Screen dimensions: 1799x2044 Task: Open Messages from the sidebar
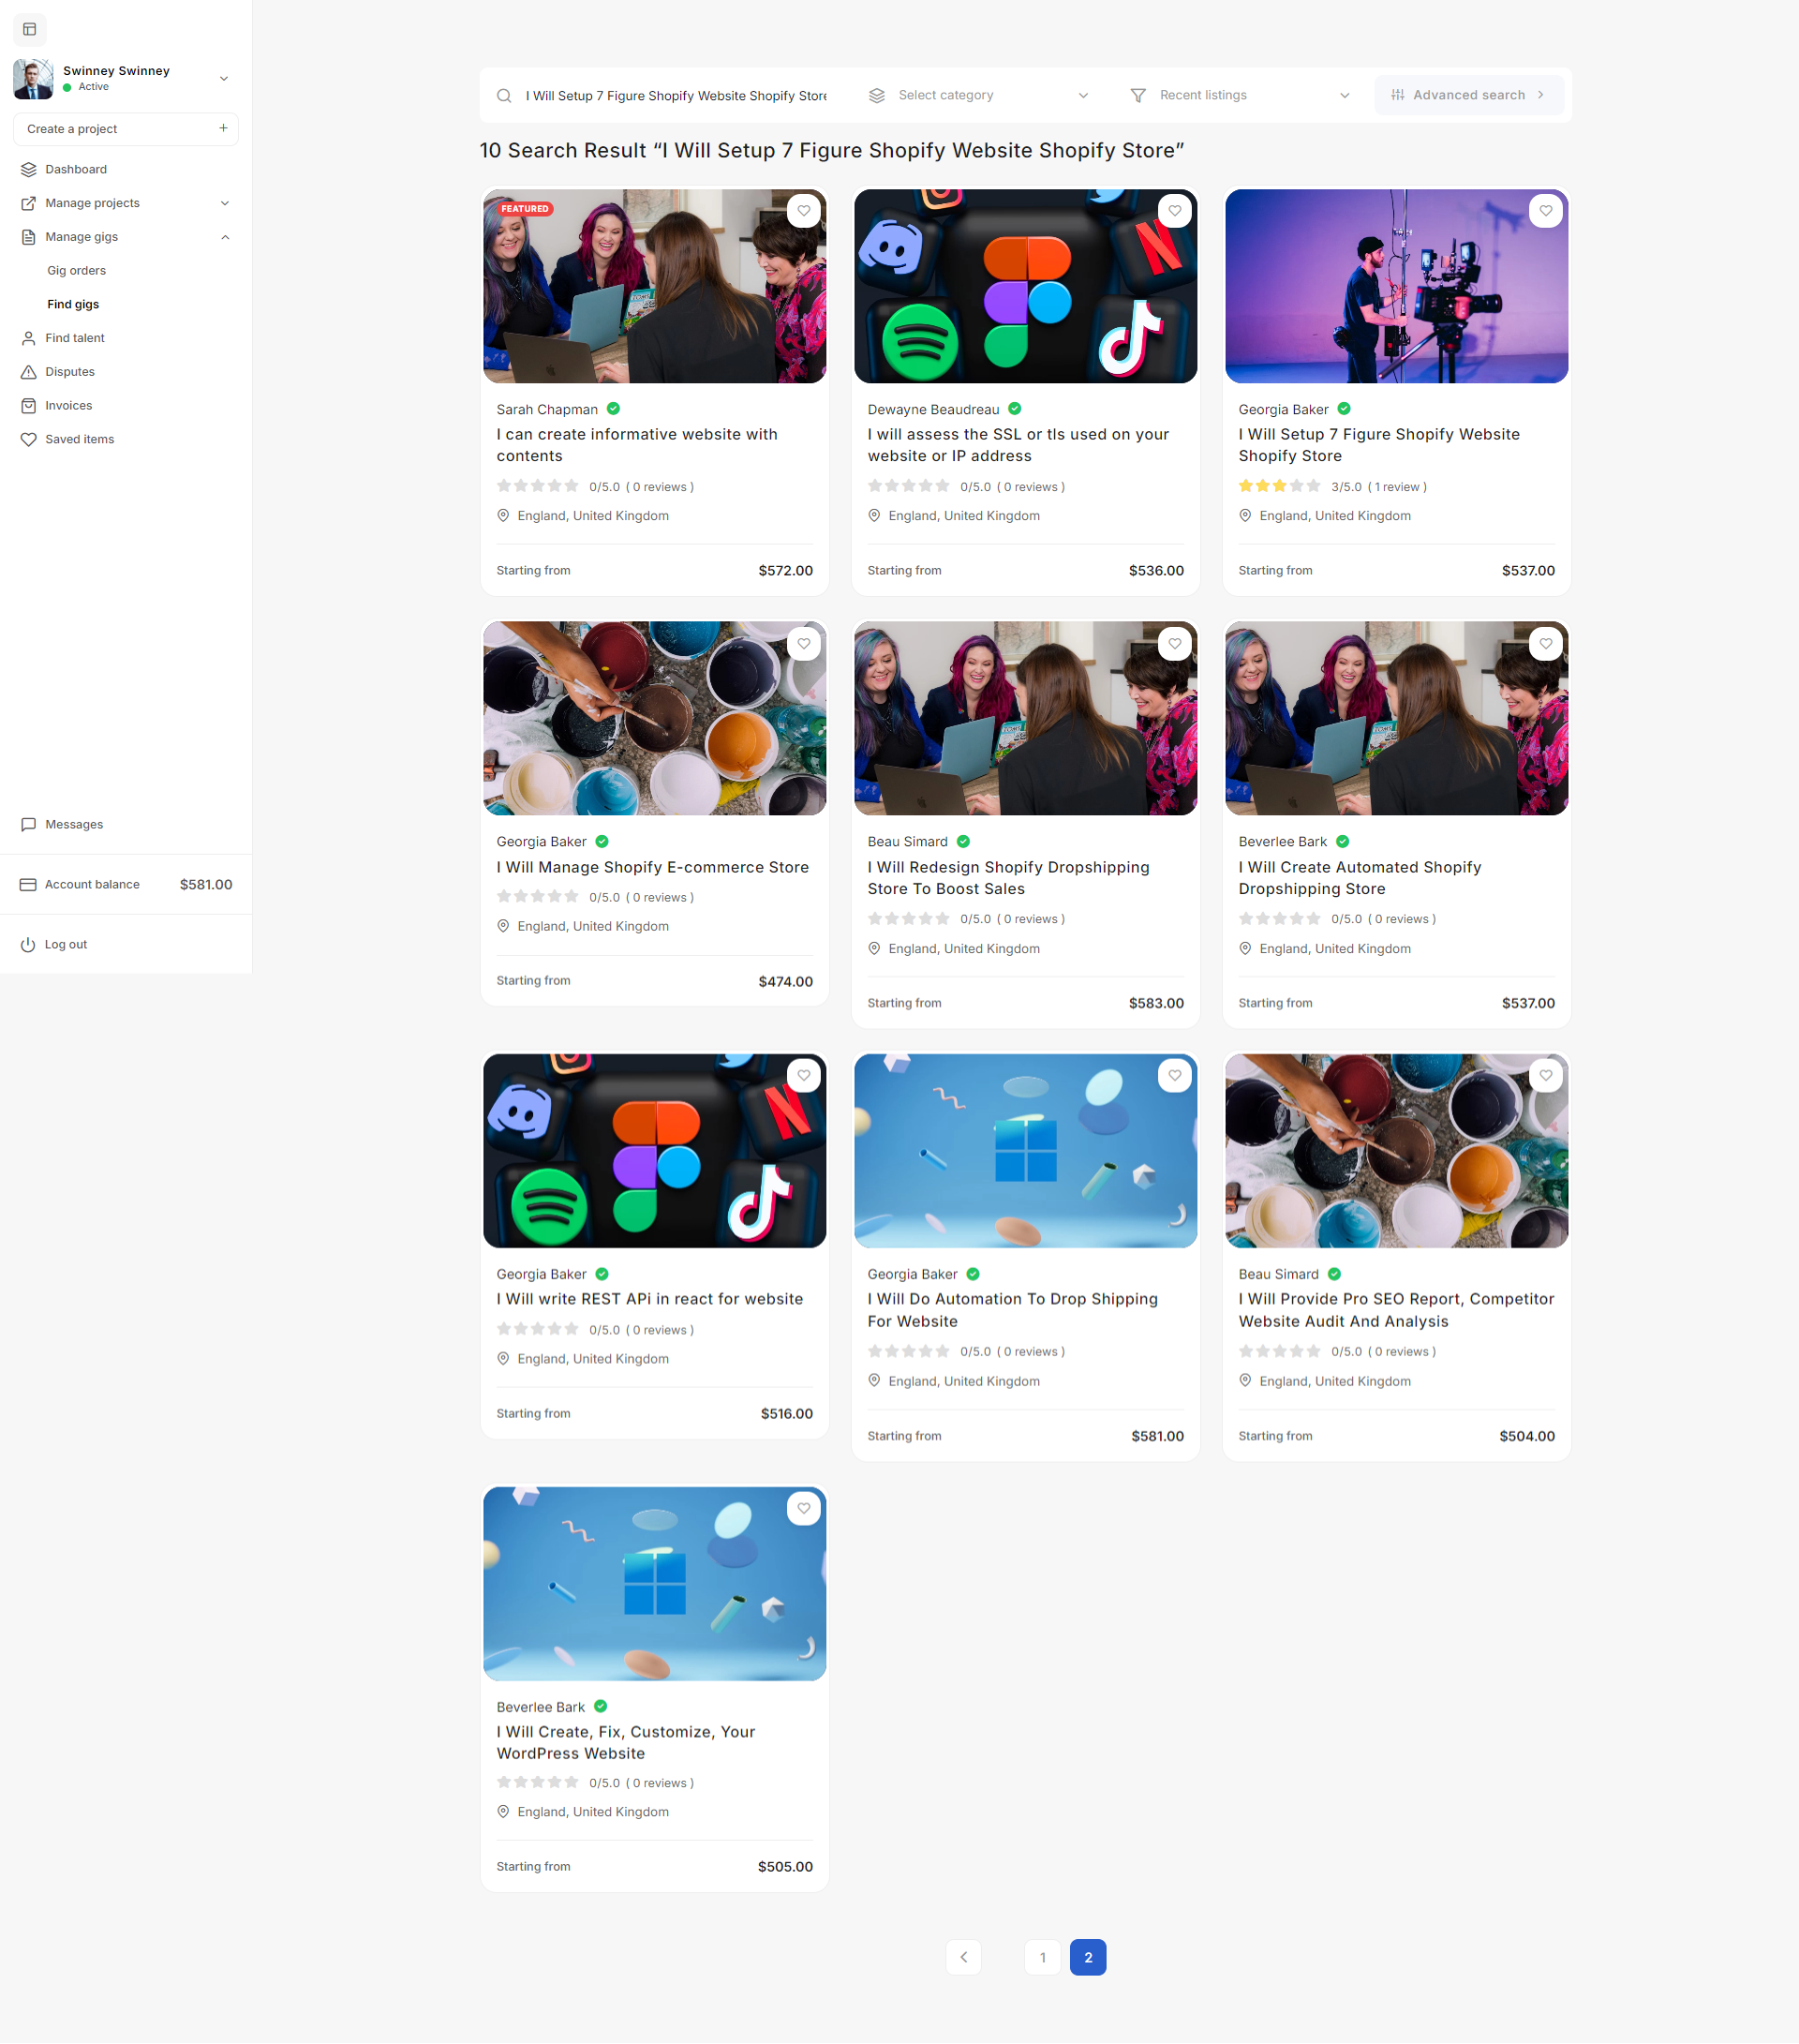pos(73,824)
